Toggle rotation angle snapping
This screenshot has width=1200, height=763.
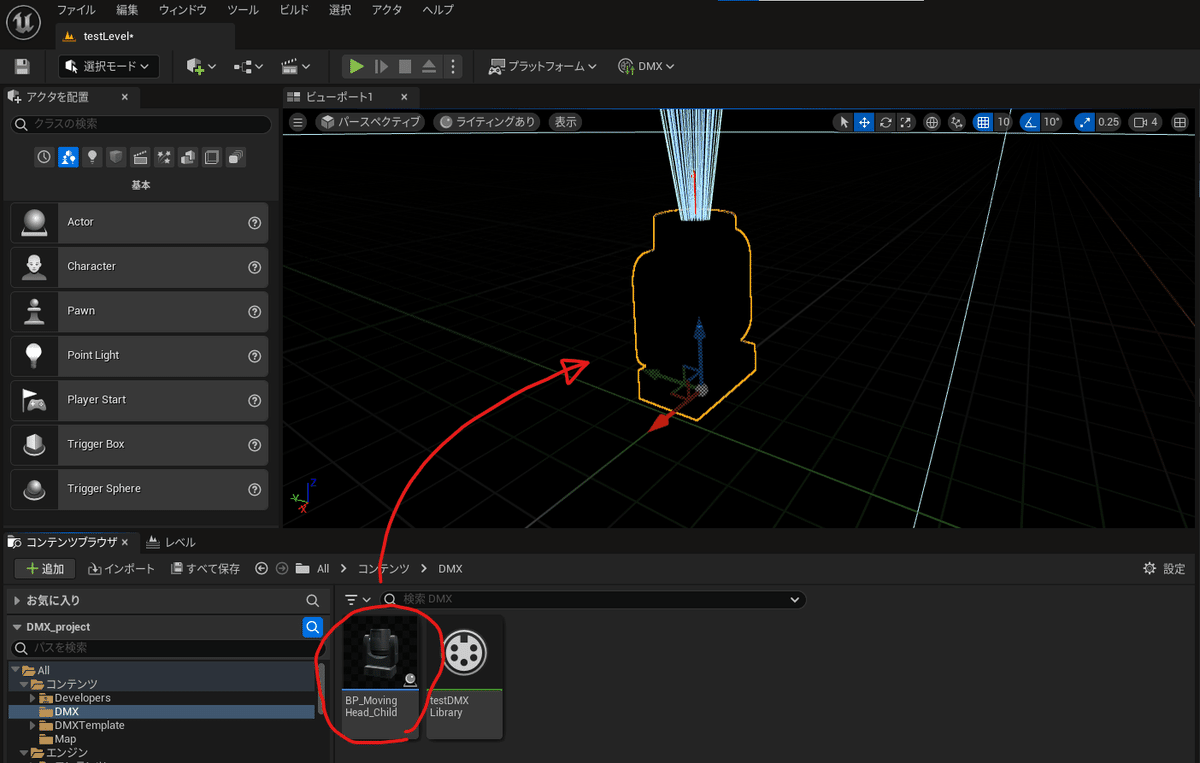pos(1031,122)
